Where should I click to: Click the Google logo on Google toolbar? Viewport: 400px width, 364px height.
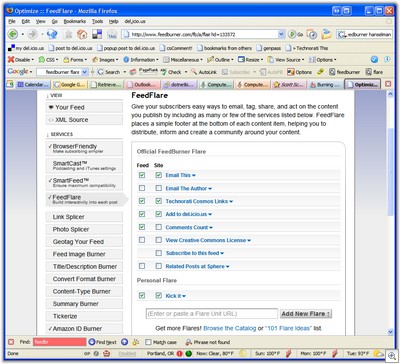click(18, 72)
